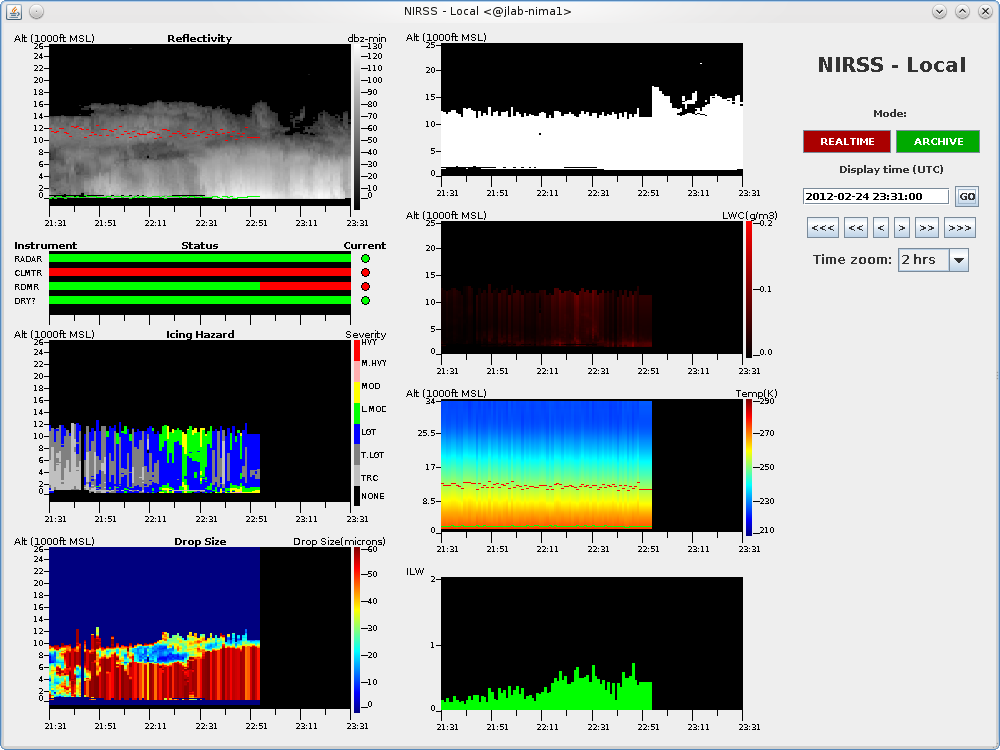Click the Display time input field

point(876,197)
